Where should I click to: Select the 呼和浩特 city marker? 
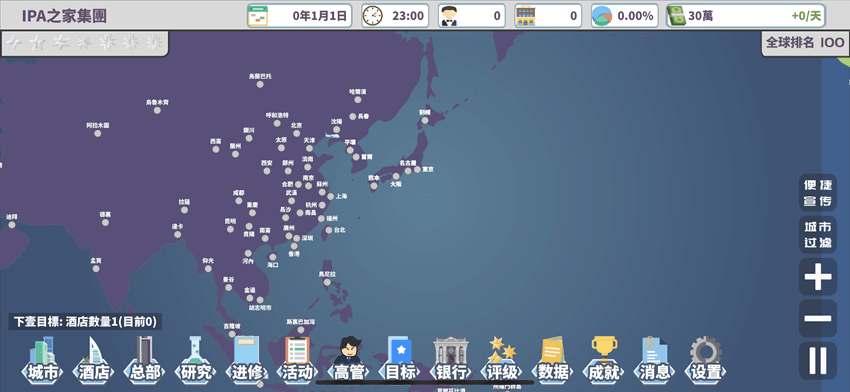277,124
